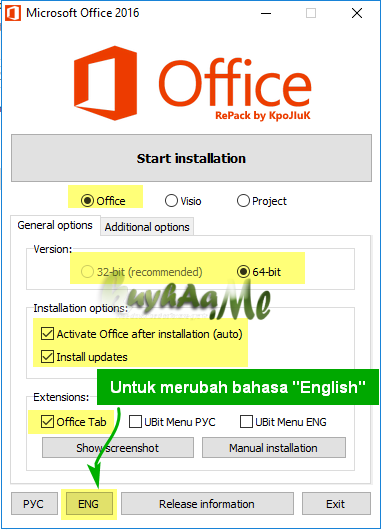Image resolution: width=381 pixels, height=530 pixels.
Task: Switch to the General options tab
Action: click(55, 225)
